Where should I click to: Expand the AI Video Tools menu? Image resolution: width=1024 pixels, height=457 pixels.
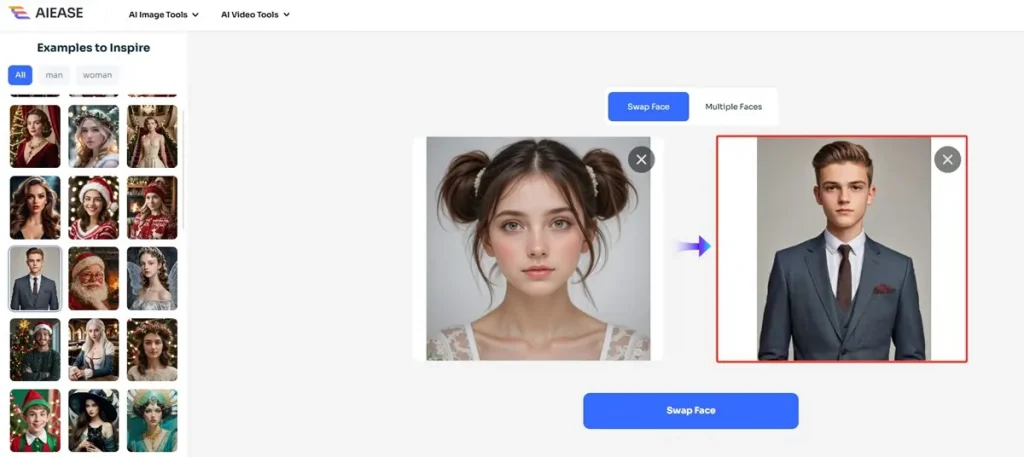pyautogui.click(x=255, y=15)
